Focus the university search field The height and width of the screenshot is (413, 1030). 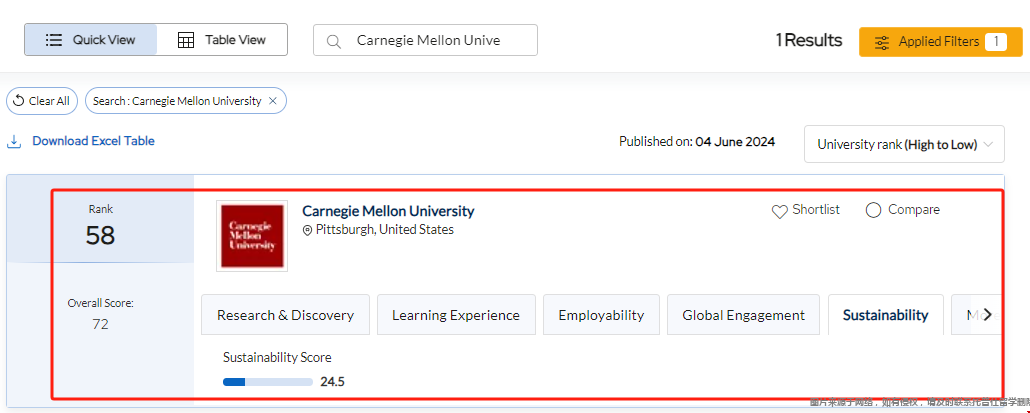[425, 40]
